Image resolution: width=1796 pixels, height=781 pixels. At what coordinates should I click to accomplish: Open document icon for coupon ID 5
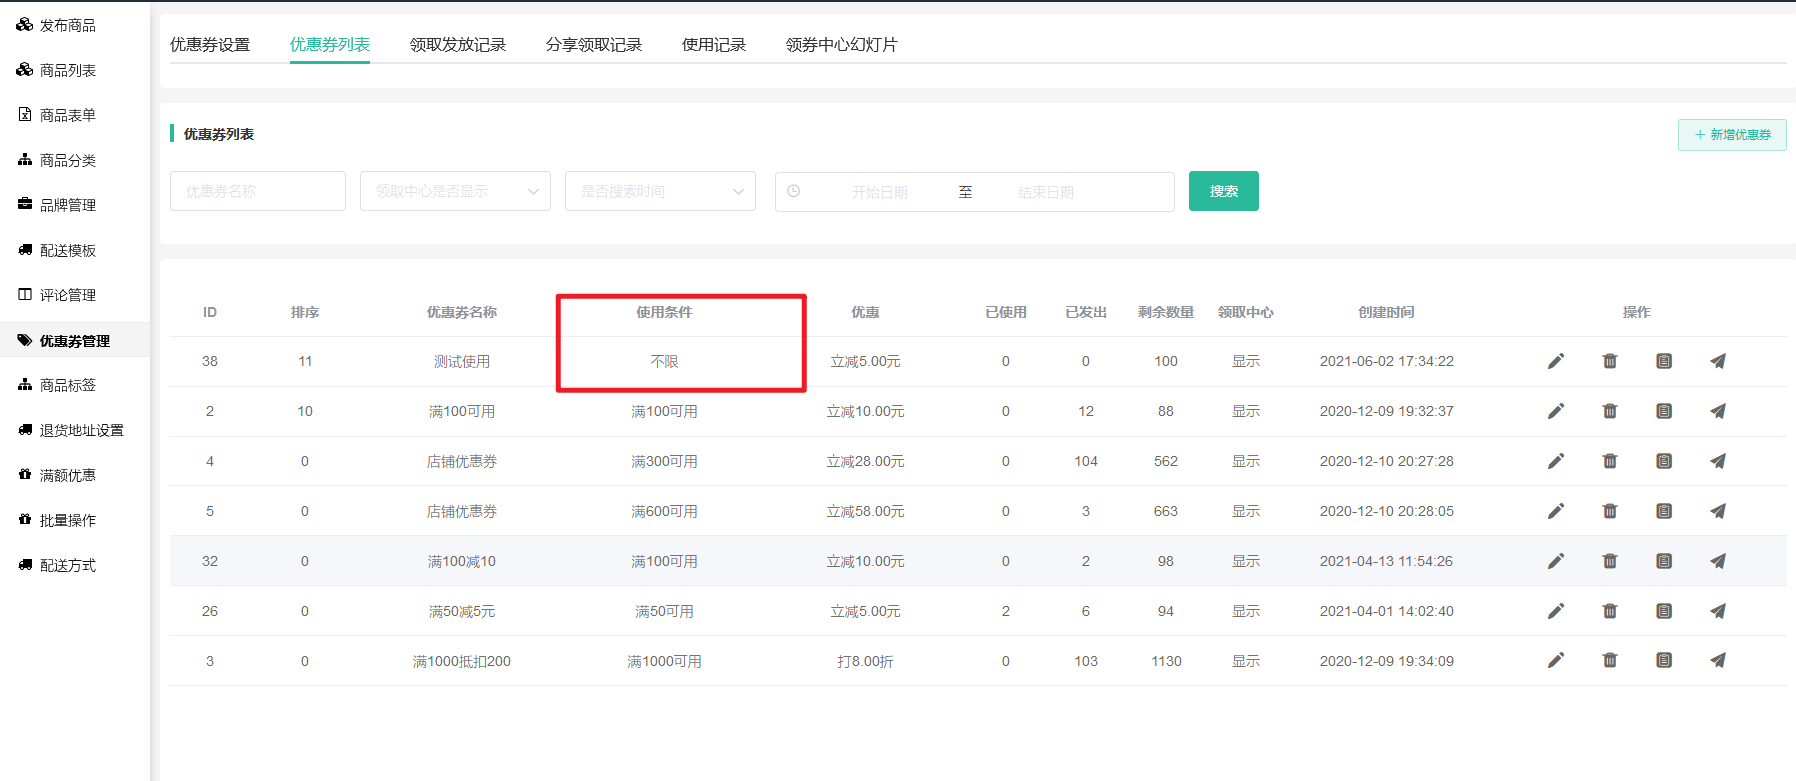[x=1664, y=511]
